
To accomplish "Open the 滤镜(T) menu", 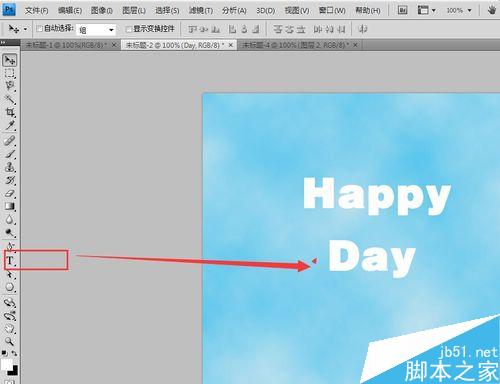I will point(201,11).
